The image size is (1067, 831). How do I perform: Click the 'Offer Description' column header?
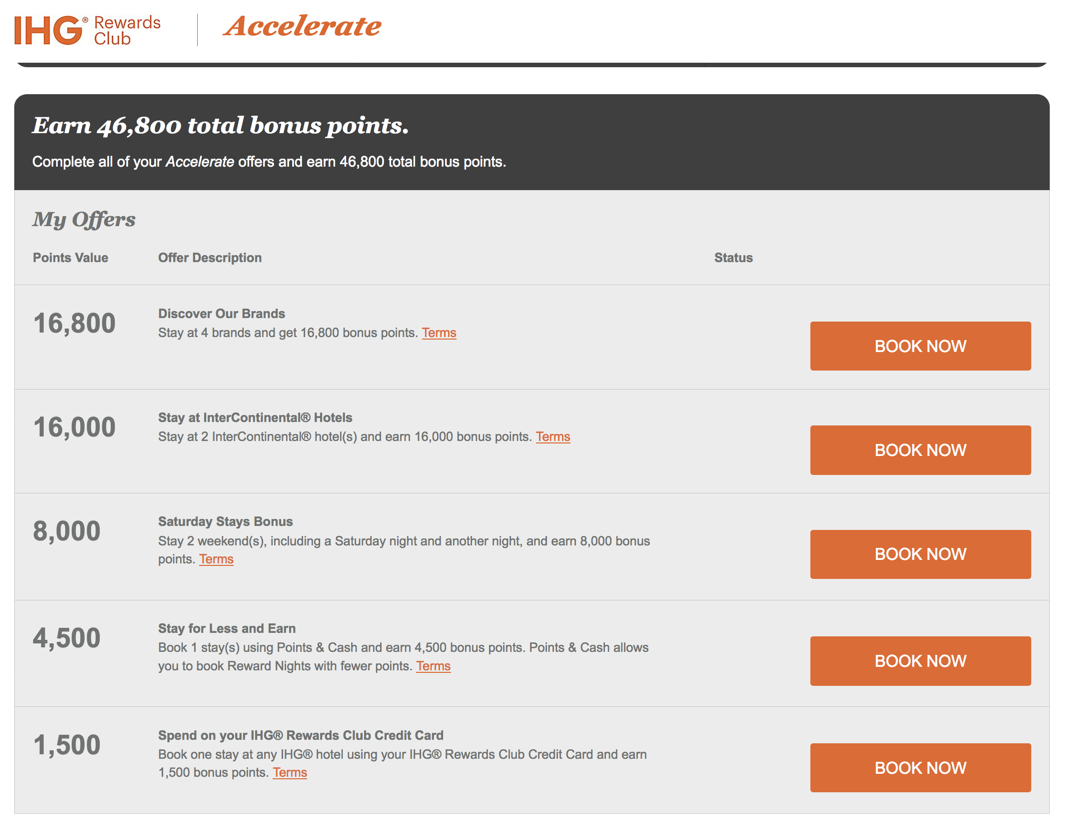tap(210, 258)
